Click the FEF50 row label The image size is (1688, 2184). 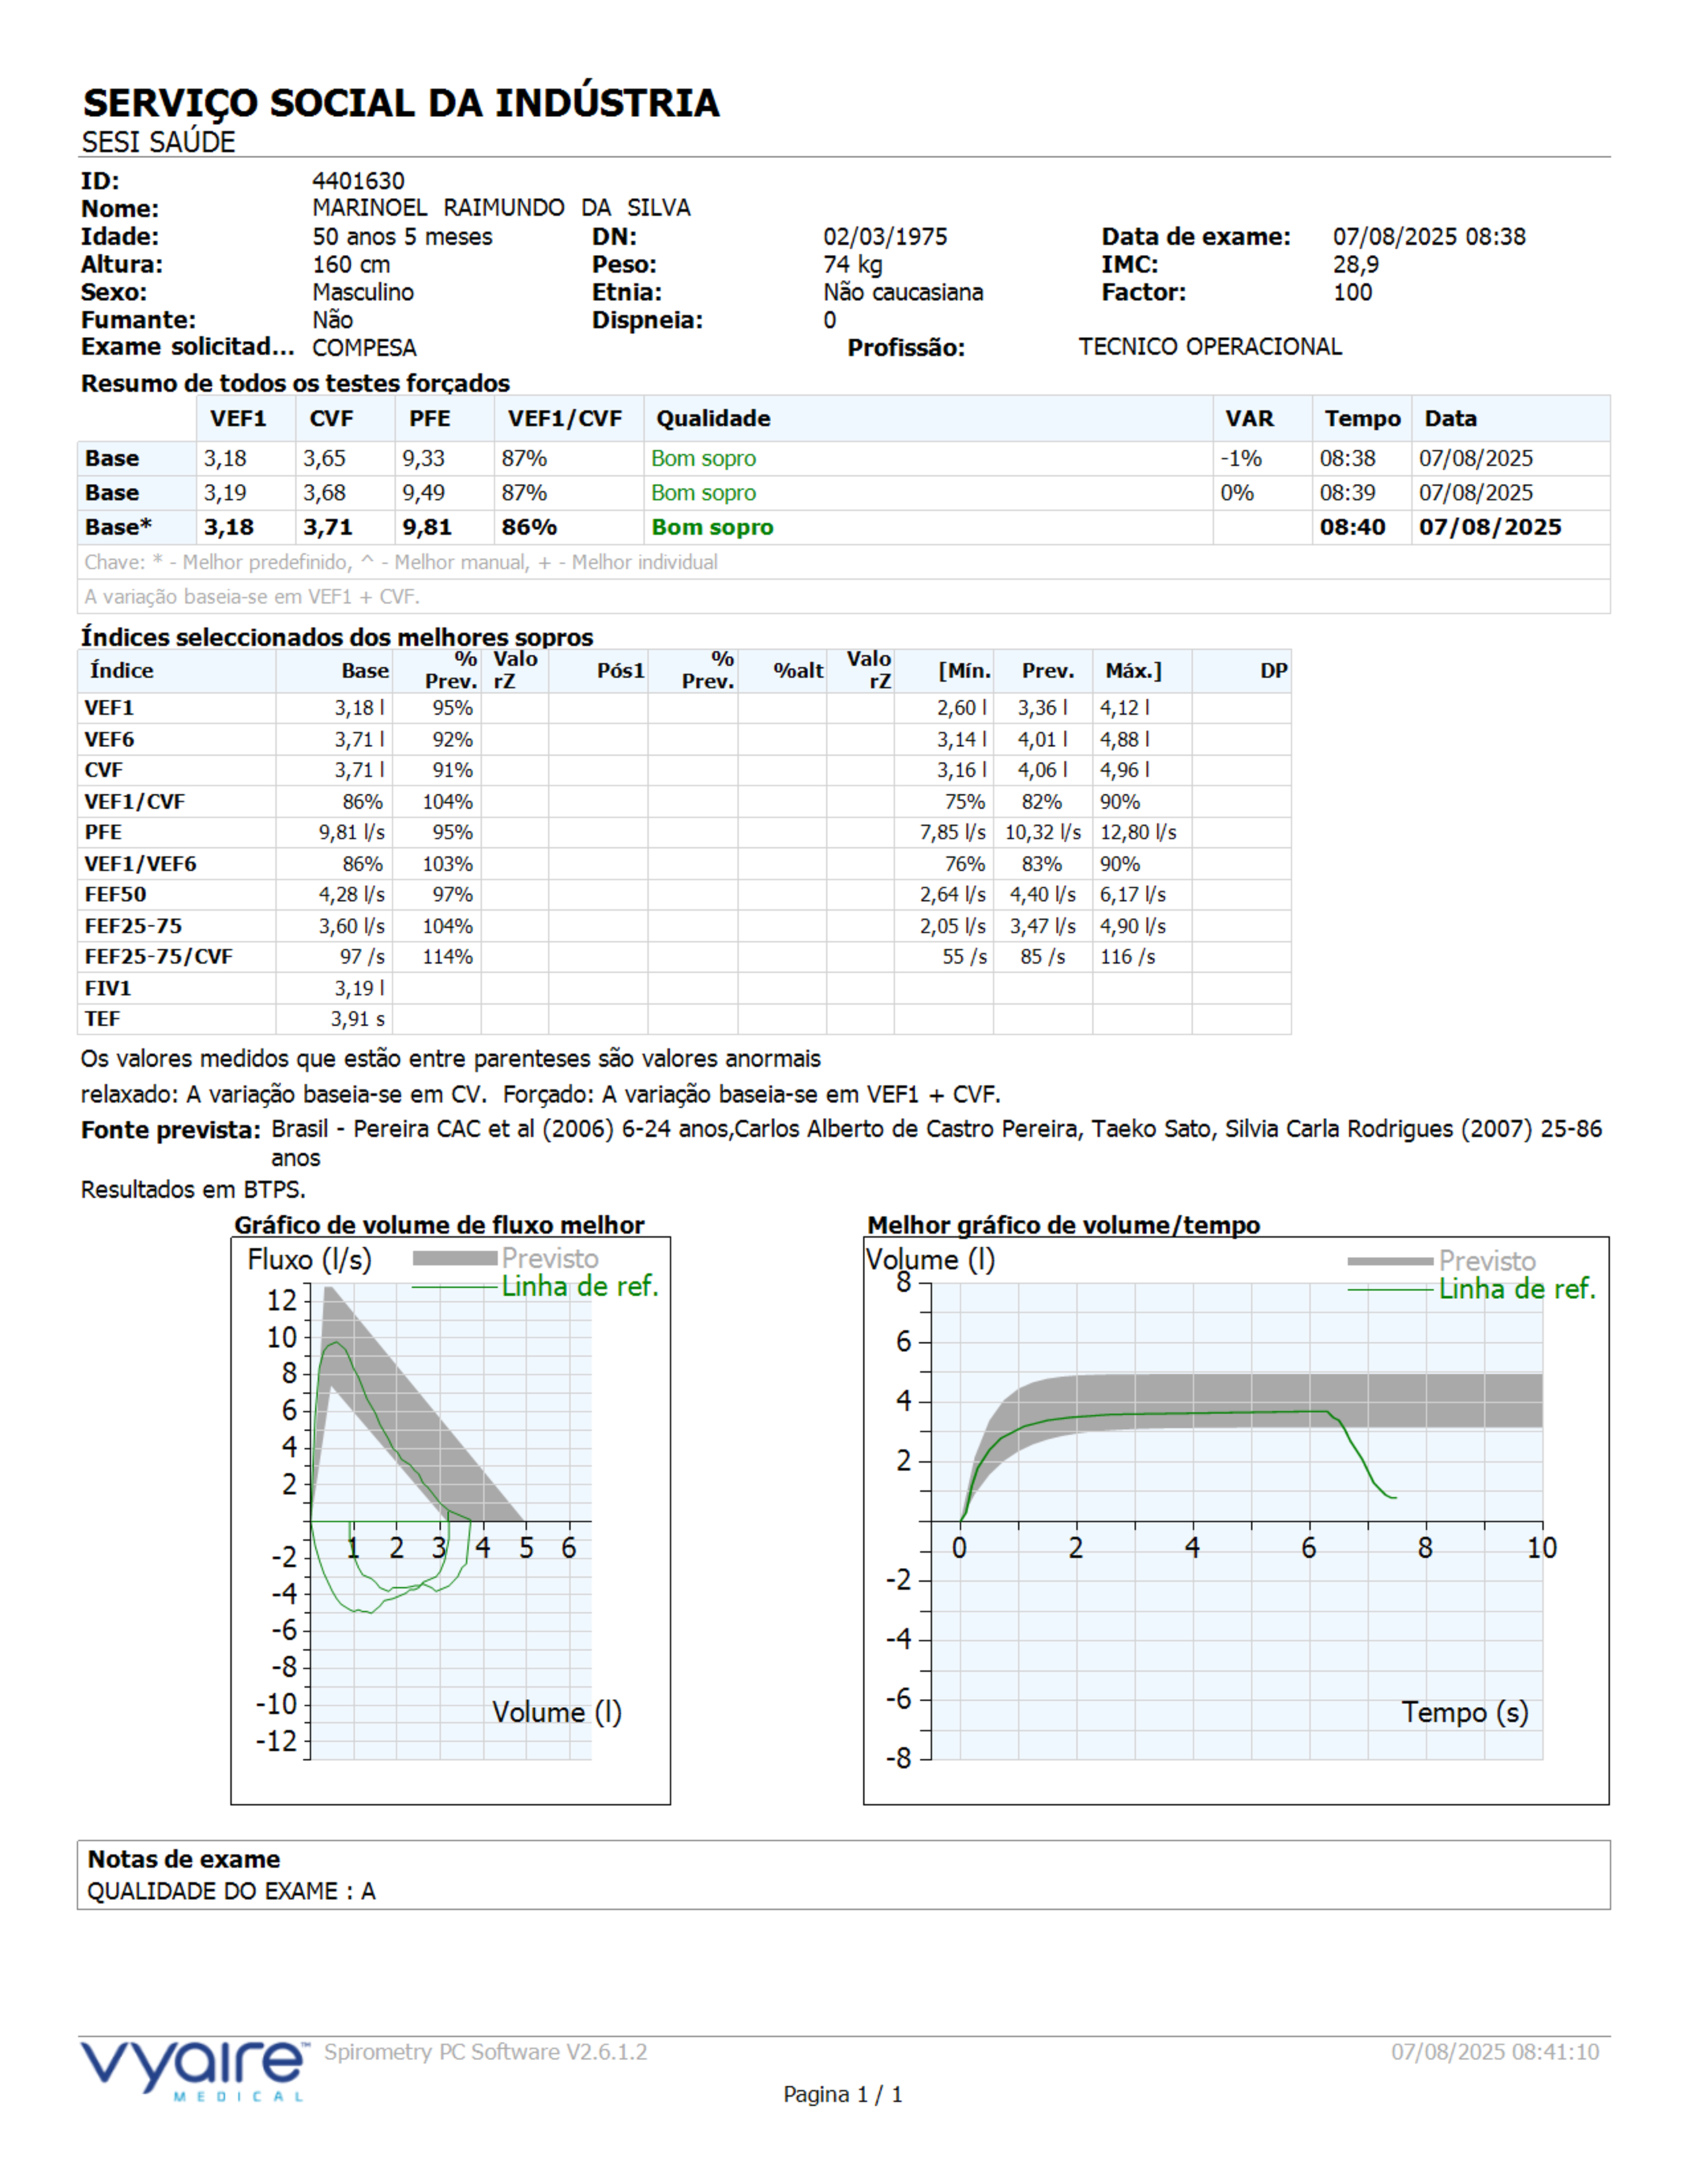[115, 895]
